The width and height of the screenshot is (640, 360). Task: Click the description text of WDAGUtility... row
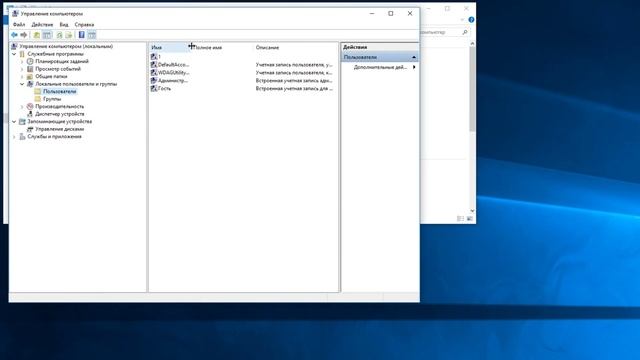pyautogui.click(x=294, y=73)
